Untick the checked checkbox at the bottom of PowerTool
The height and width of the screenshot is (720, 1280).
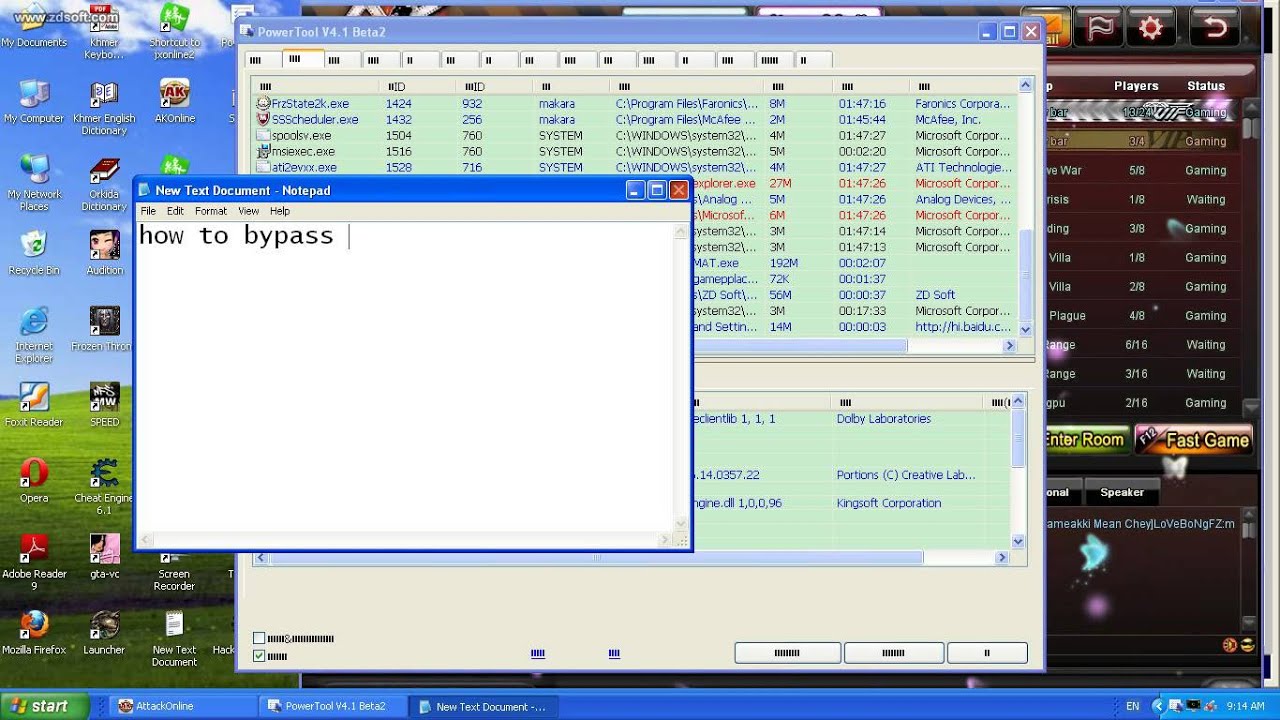(x=260, y=656)
